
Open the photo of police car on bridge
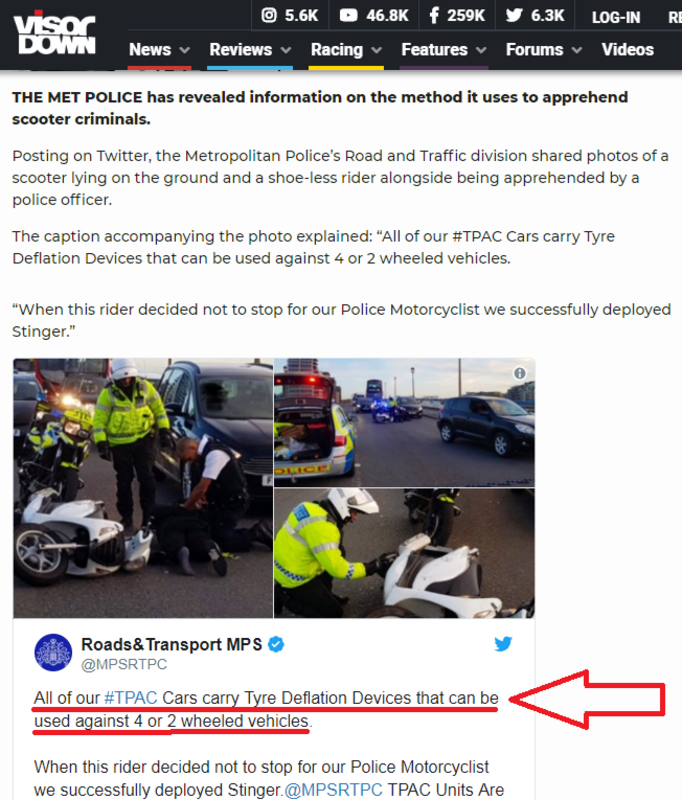point(405,422)
